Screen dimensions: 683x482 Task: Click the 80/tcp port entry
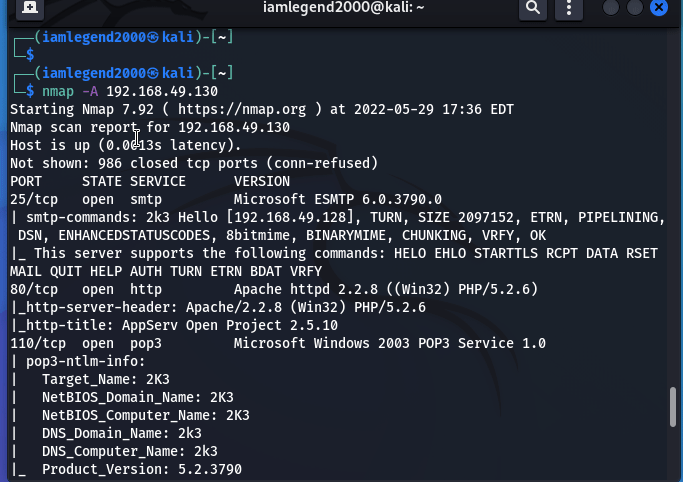tap(34, 289)
